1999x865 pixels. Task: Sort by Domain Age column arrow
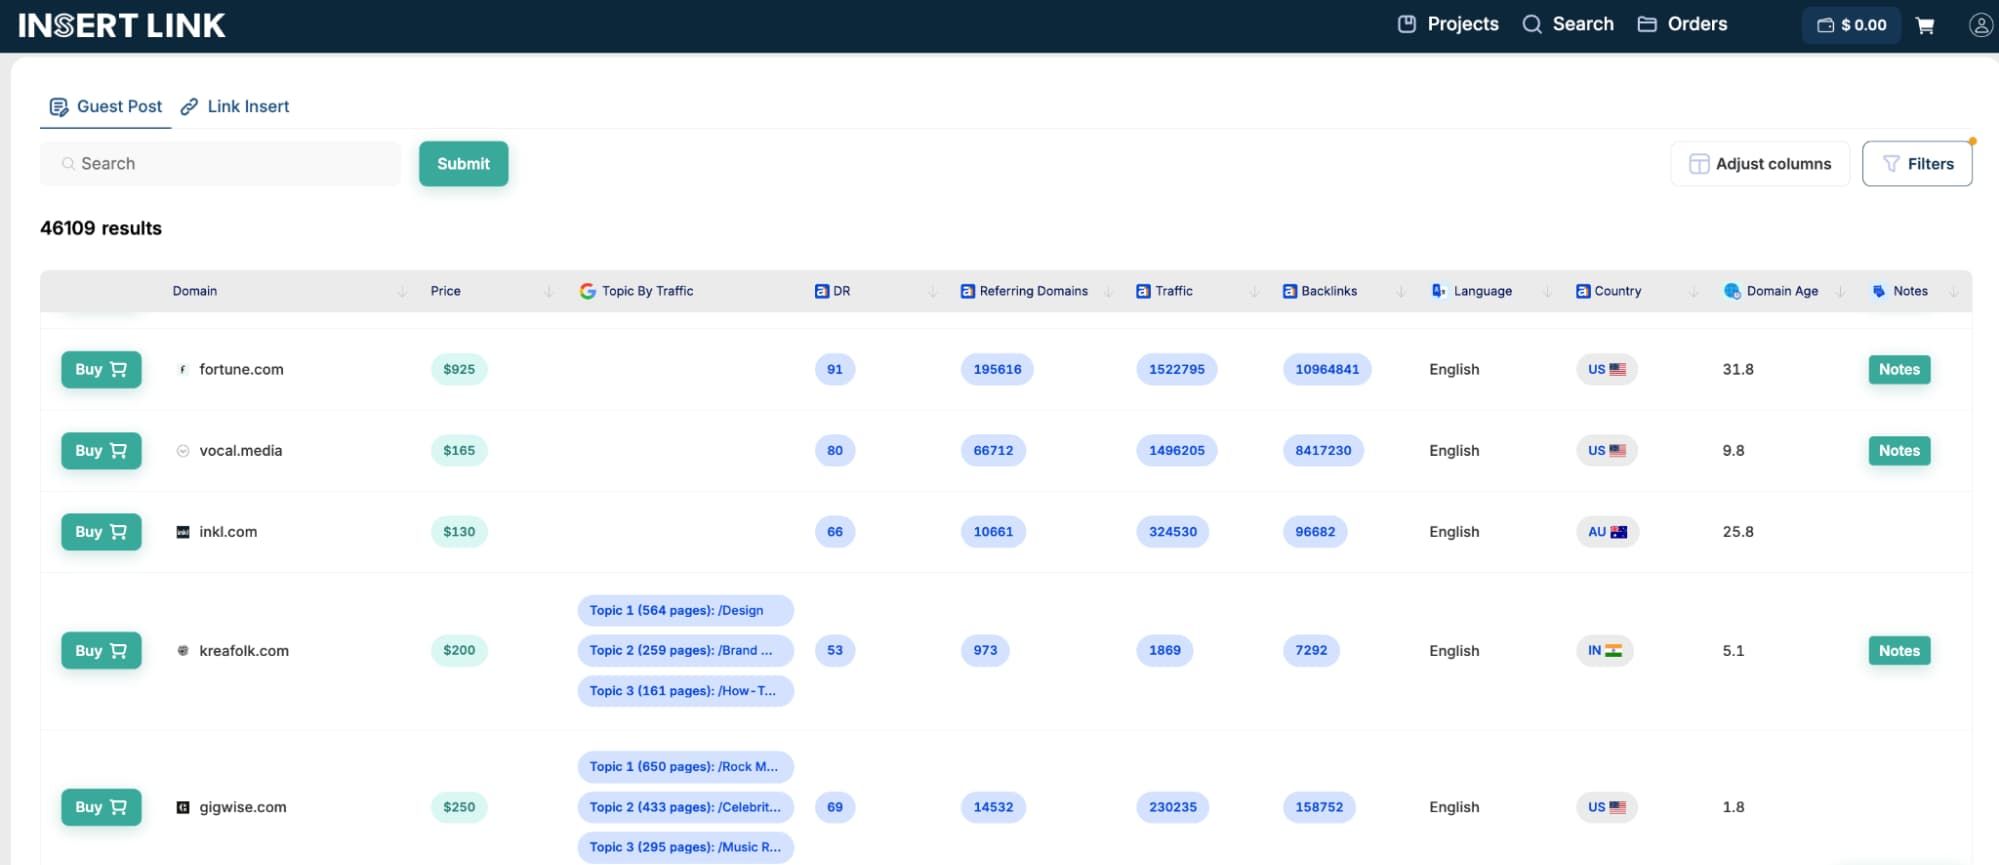tap(1840, 291)
